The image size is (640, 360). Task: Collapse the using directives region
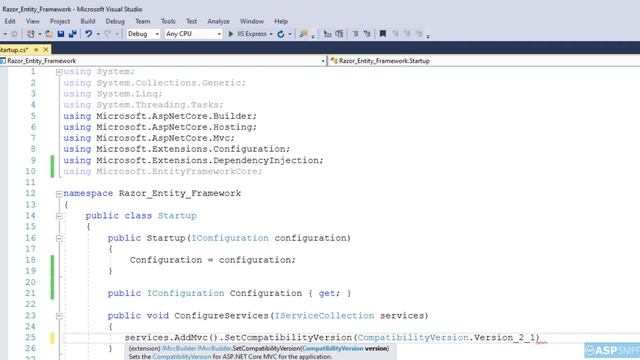point(59,72)
